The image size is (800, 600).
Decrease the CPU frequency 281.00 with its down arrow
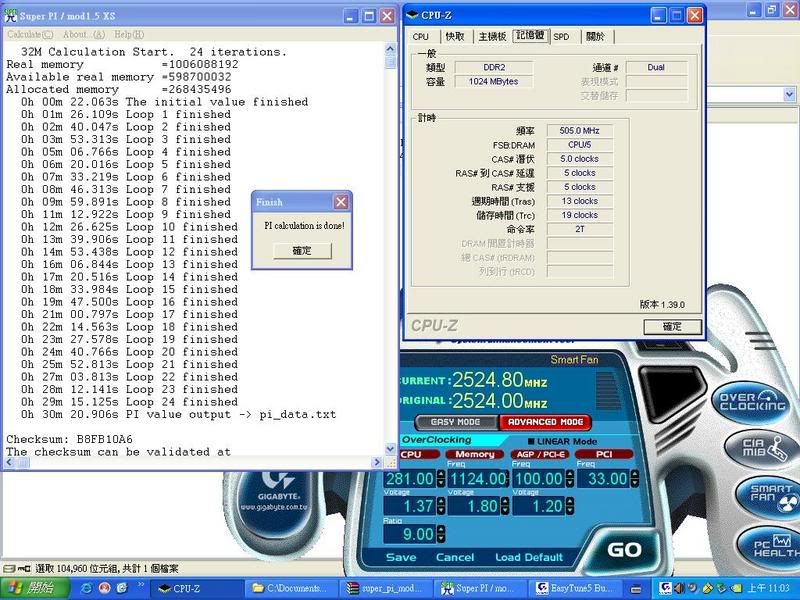click(x=441, y=483)
